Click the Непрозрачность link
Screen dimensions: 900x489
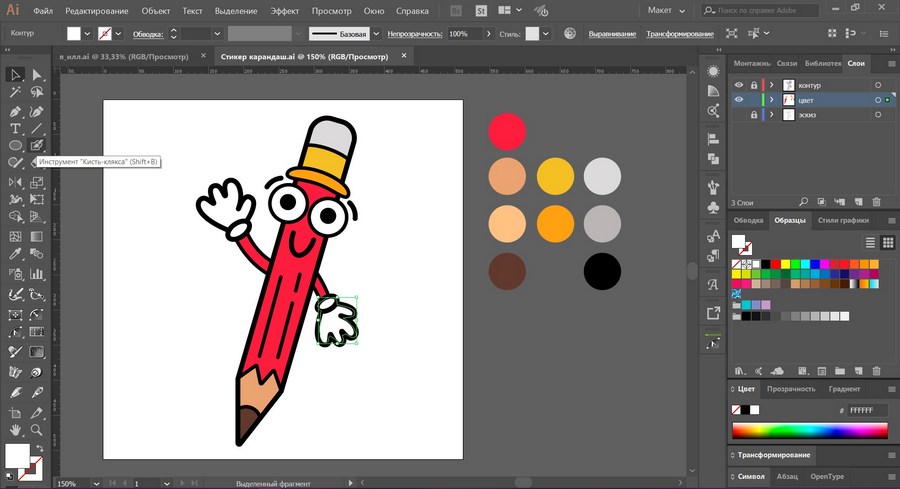[x=414, y=34]
